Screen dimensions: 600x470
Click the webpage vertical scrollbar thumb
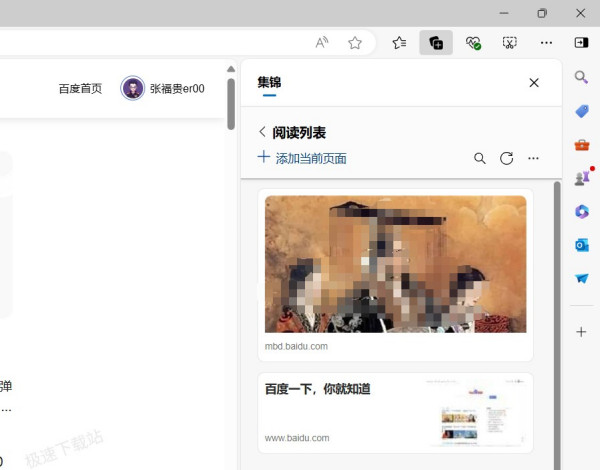231,104
